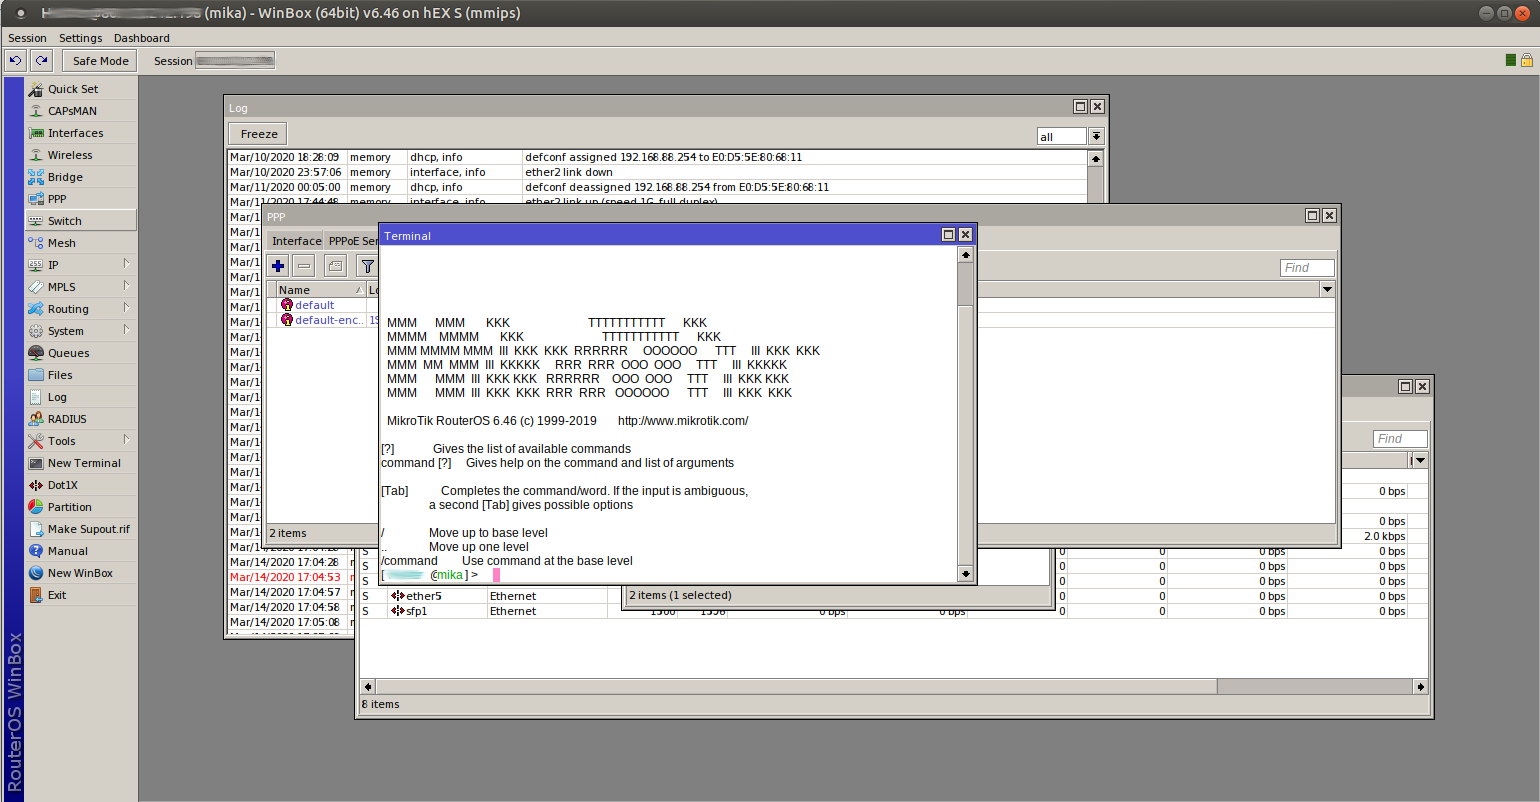Open the Switch sidebar entry
This screenshot has width=1540, height=802.
[x=80, y=221]
